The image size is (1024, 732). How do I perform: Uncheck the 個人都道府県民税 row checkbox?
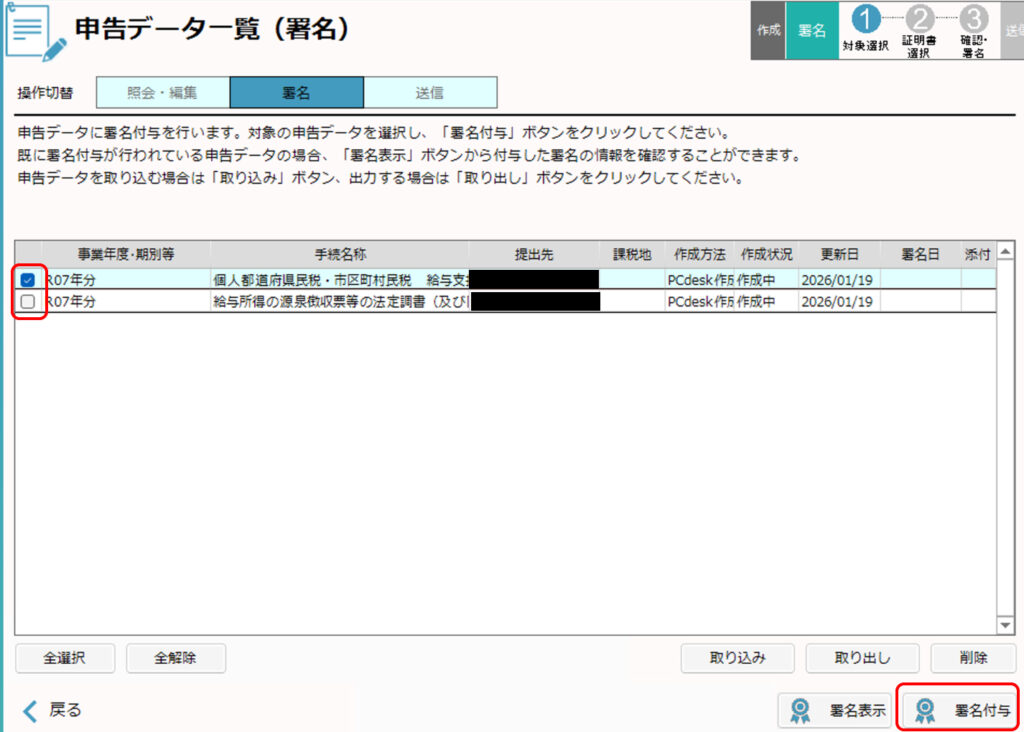click(x=28, y=280)
